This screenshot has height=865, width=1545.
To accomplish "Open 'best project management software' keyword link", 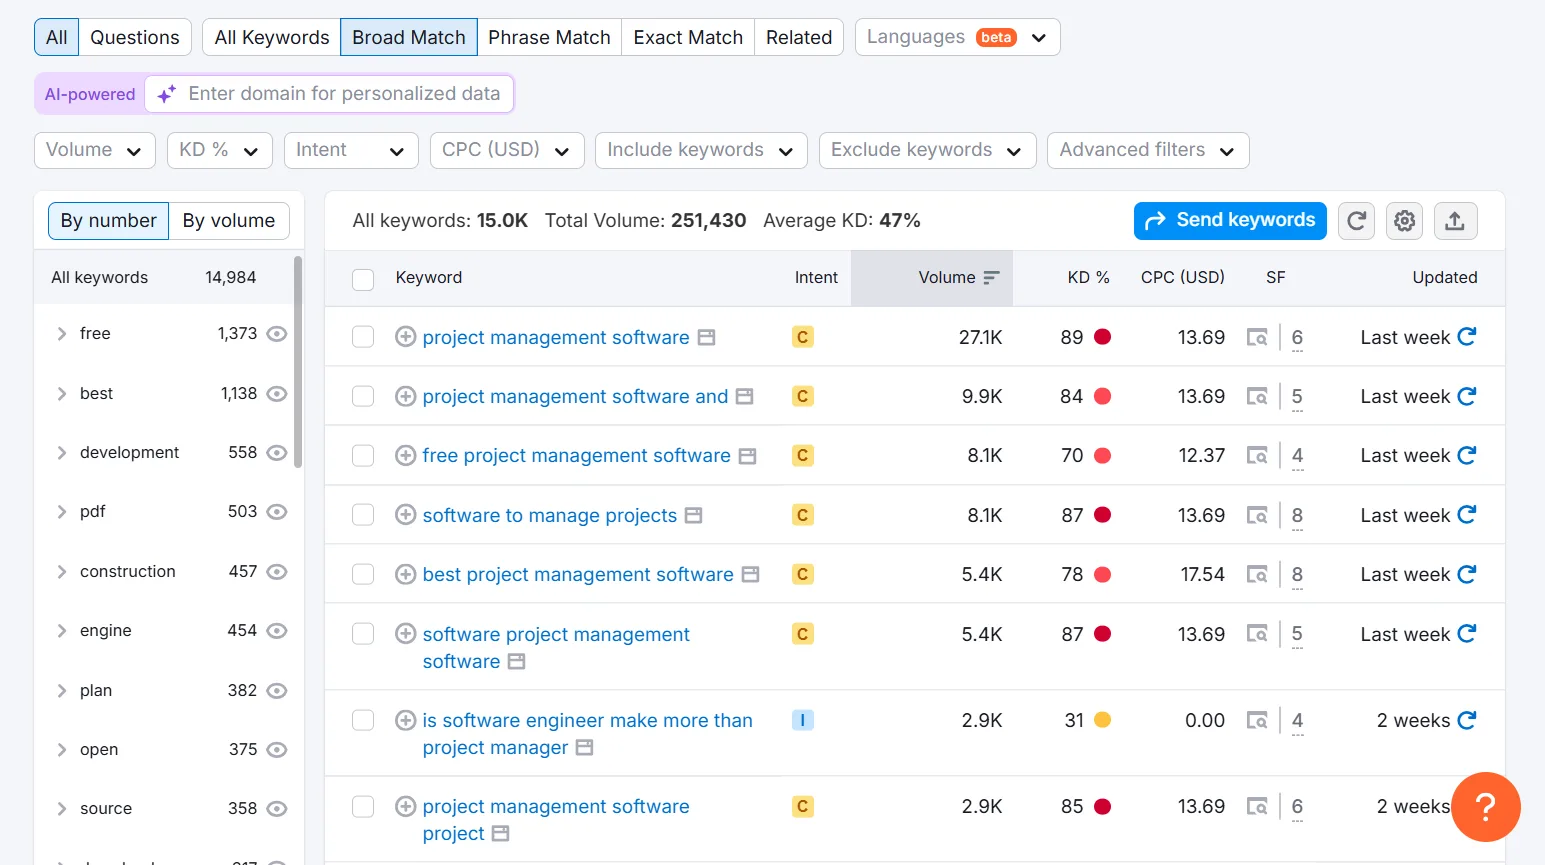I will tap(578, 575).
